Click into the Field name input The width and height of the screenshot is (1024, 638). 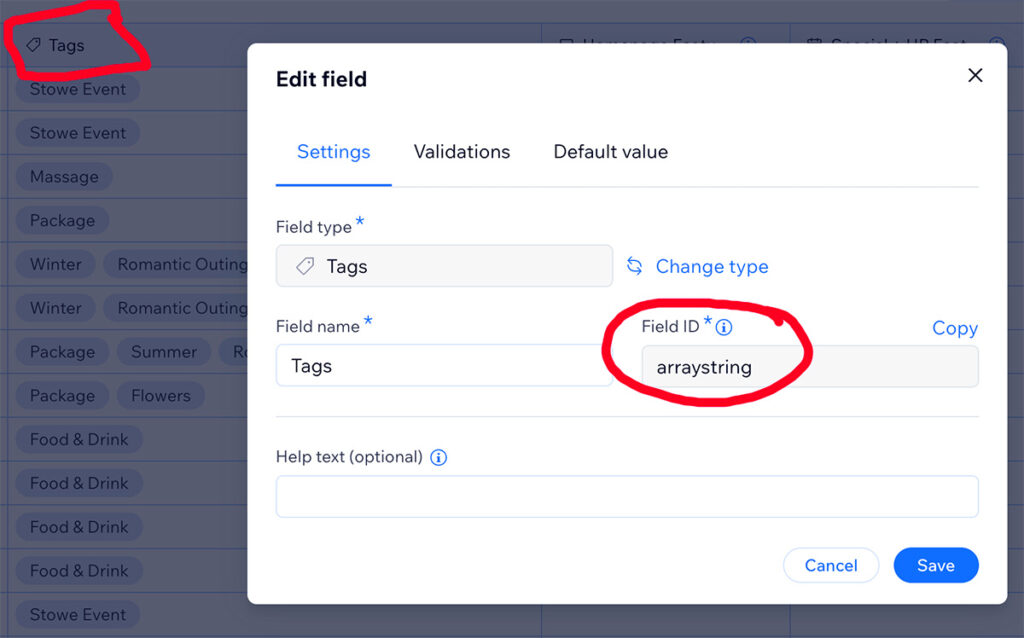[444, 366]
